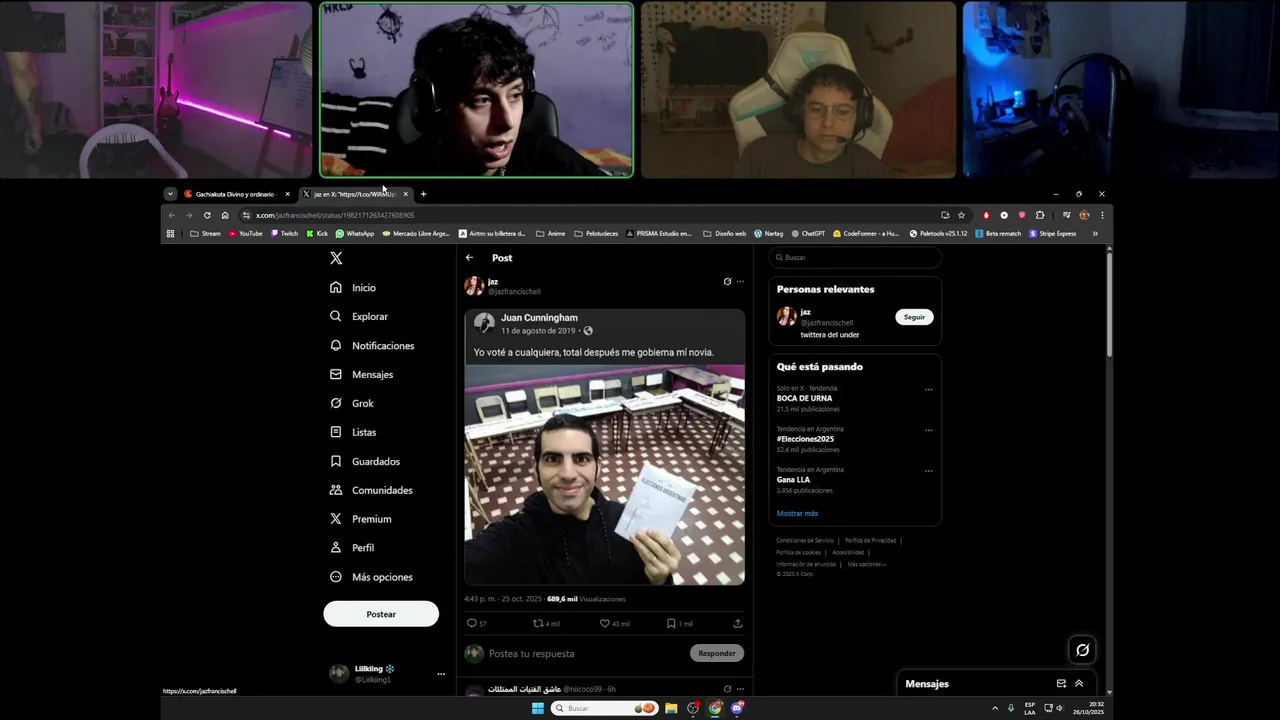
Task: Open Mensajes in left sidebar
Action: 361,375
